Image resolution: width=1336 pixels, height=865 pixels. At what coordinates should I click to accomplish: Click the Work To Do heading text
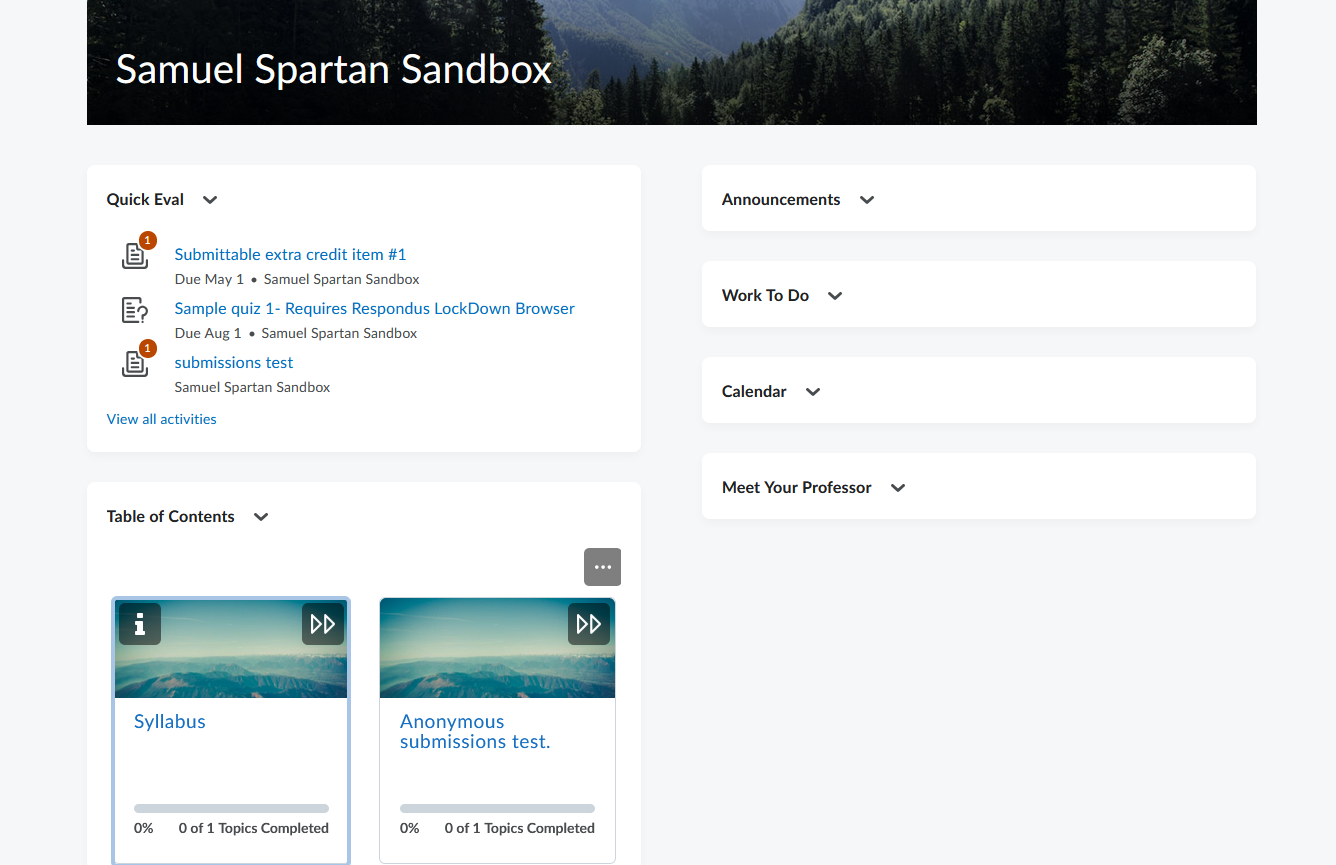(x=765, y=296)
